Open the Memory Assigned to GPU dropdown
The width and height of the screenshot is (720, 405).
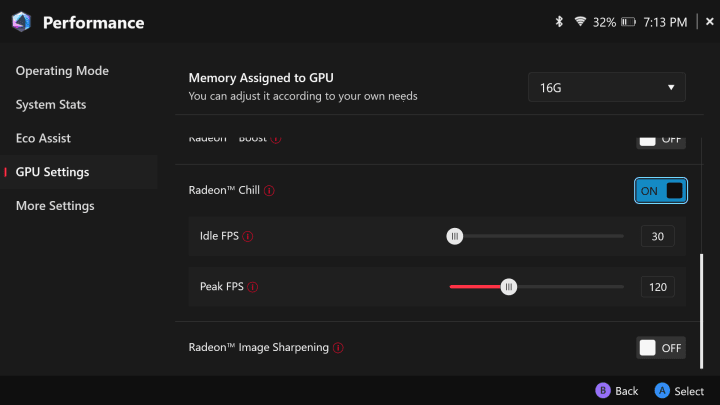607,87
